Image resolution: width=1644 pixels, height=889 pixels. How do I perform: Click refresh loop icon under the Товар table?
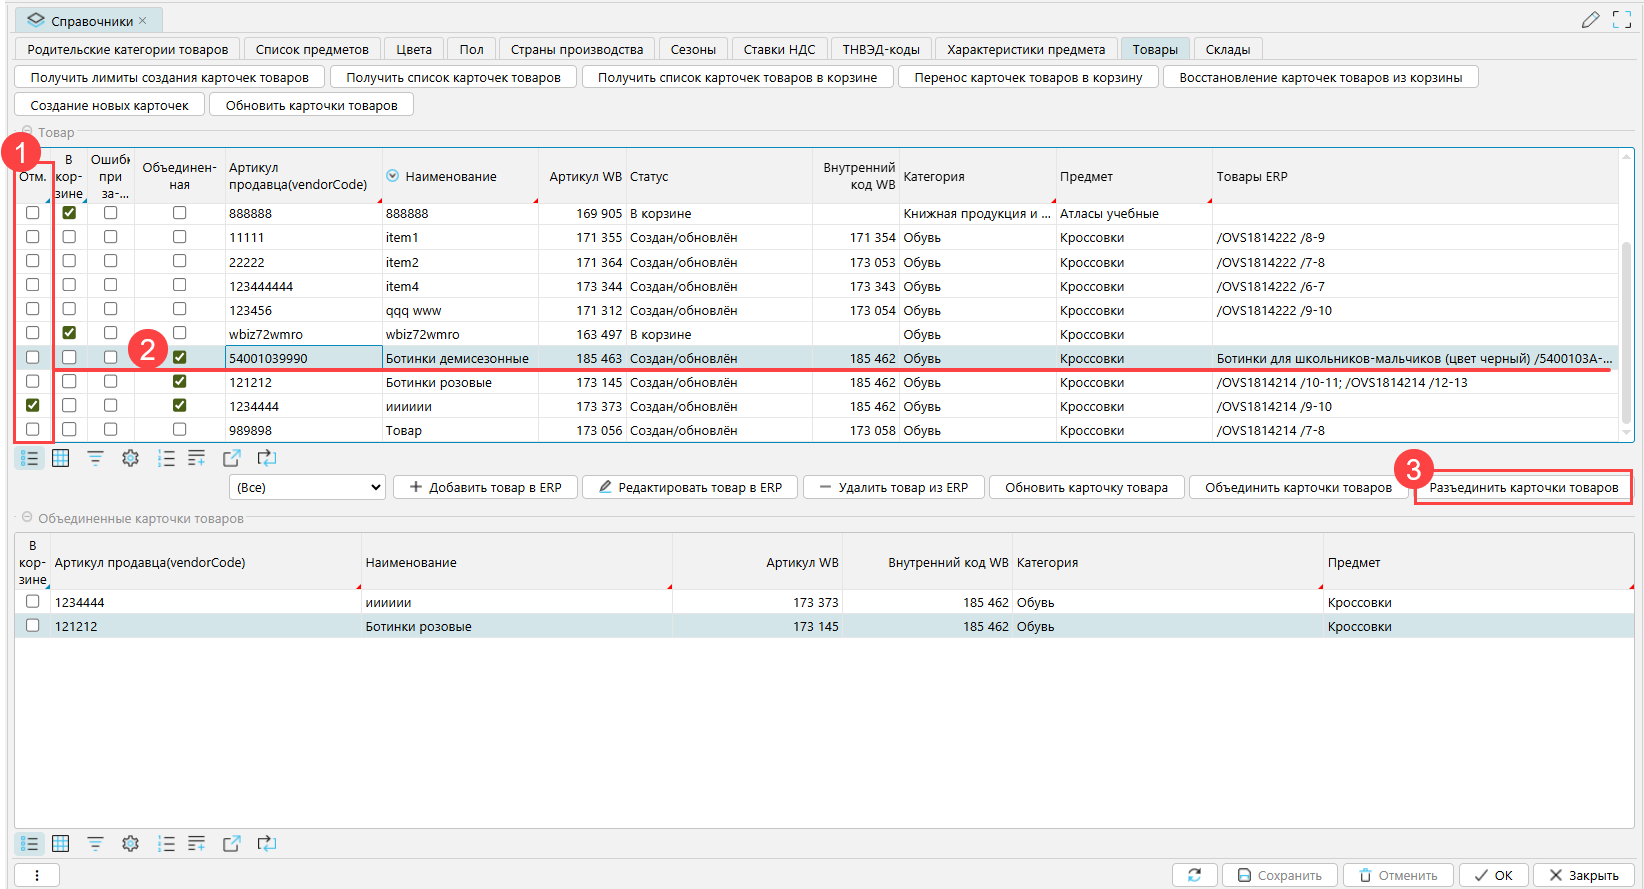[267, 458]
